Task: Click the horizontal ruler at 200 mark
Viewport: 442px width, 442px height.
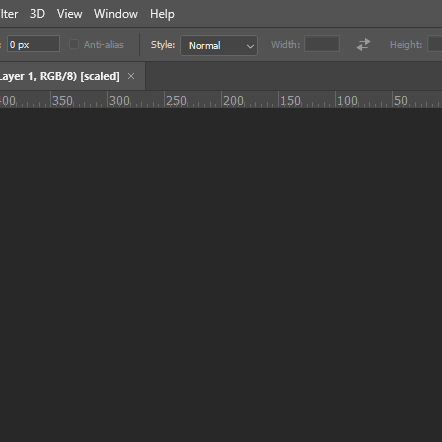Action: 233,101
